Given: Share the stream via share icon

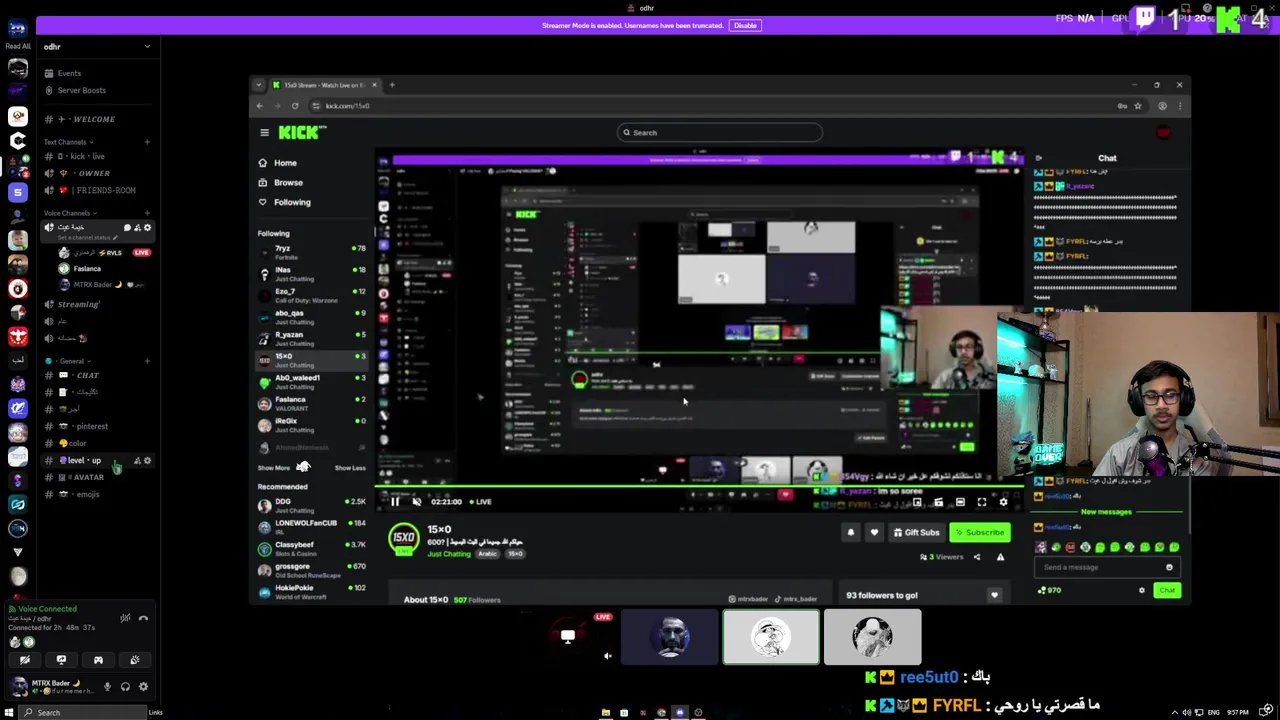Looking at the screenshot, I should tap(977, 557).
